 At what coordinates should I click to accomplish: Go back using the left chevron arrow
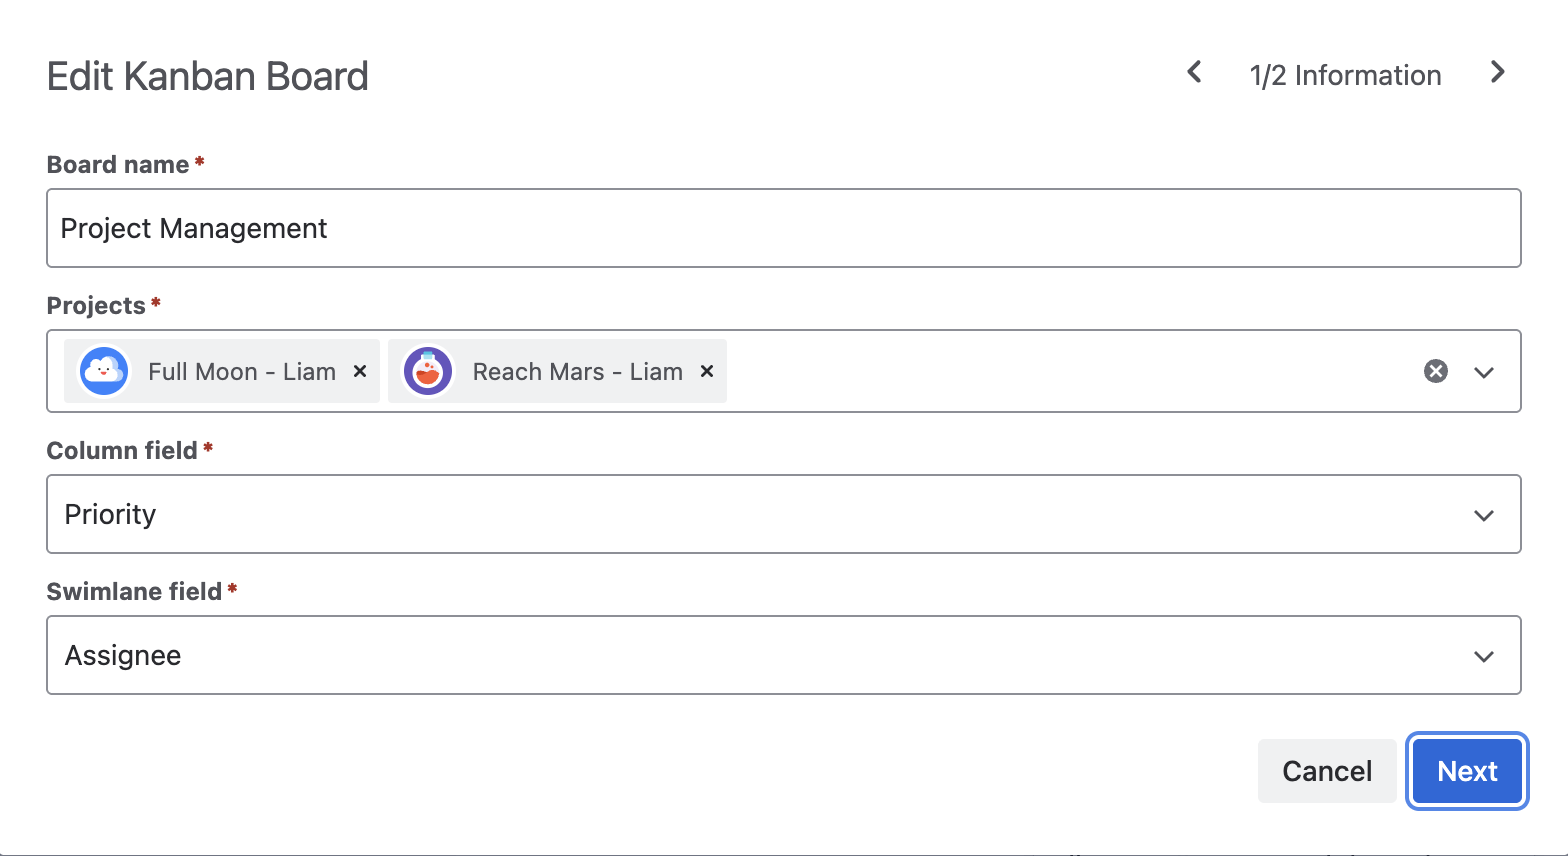pos(1194,72)
